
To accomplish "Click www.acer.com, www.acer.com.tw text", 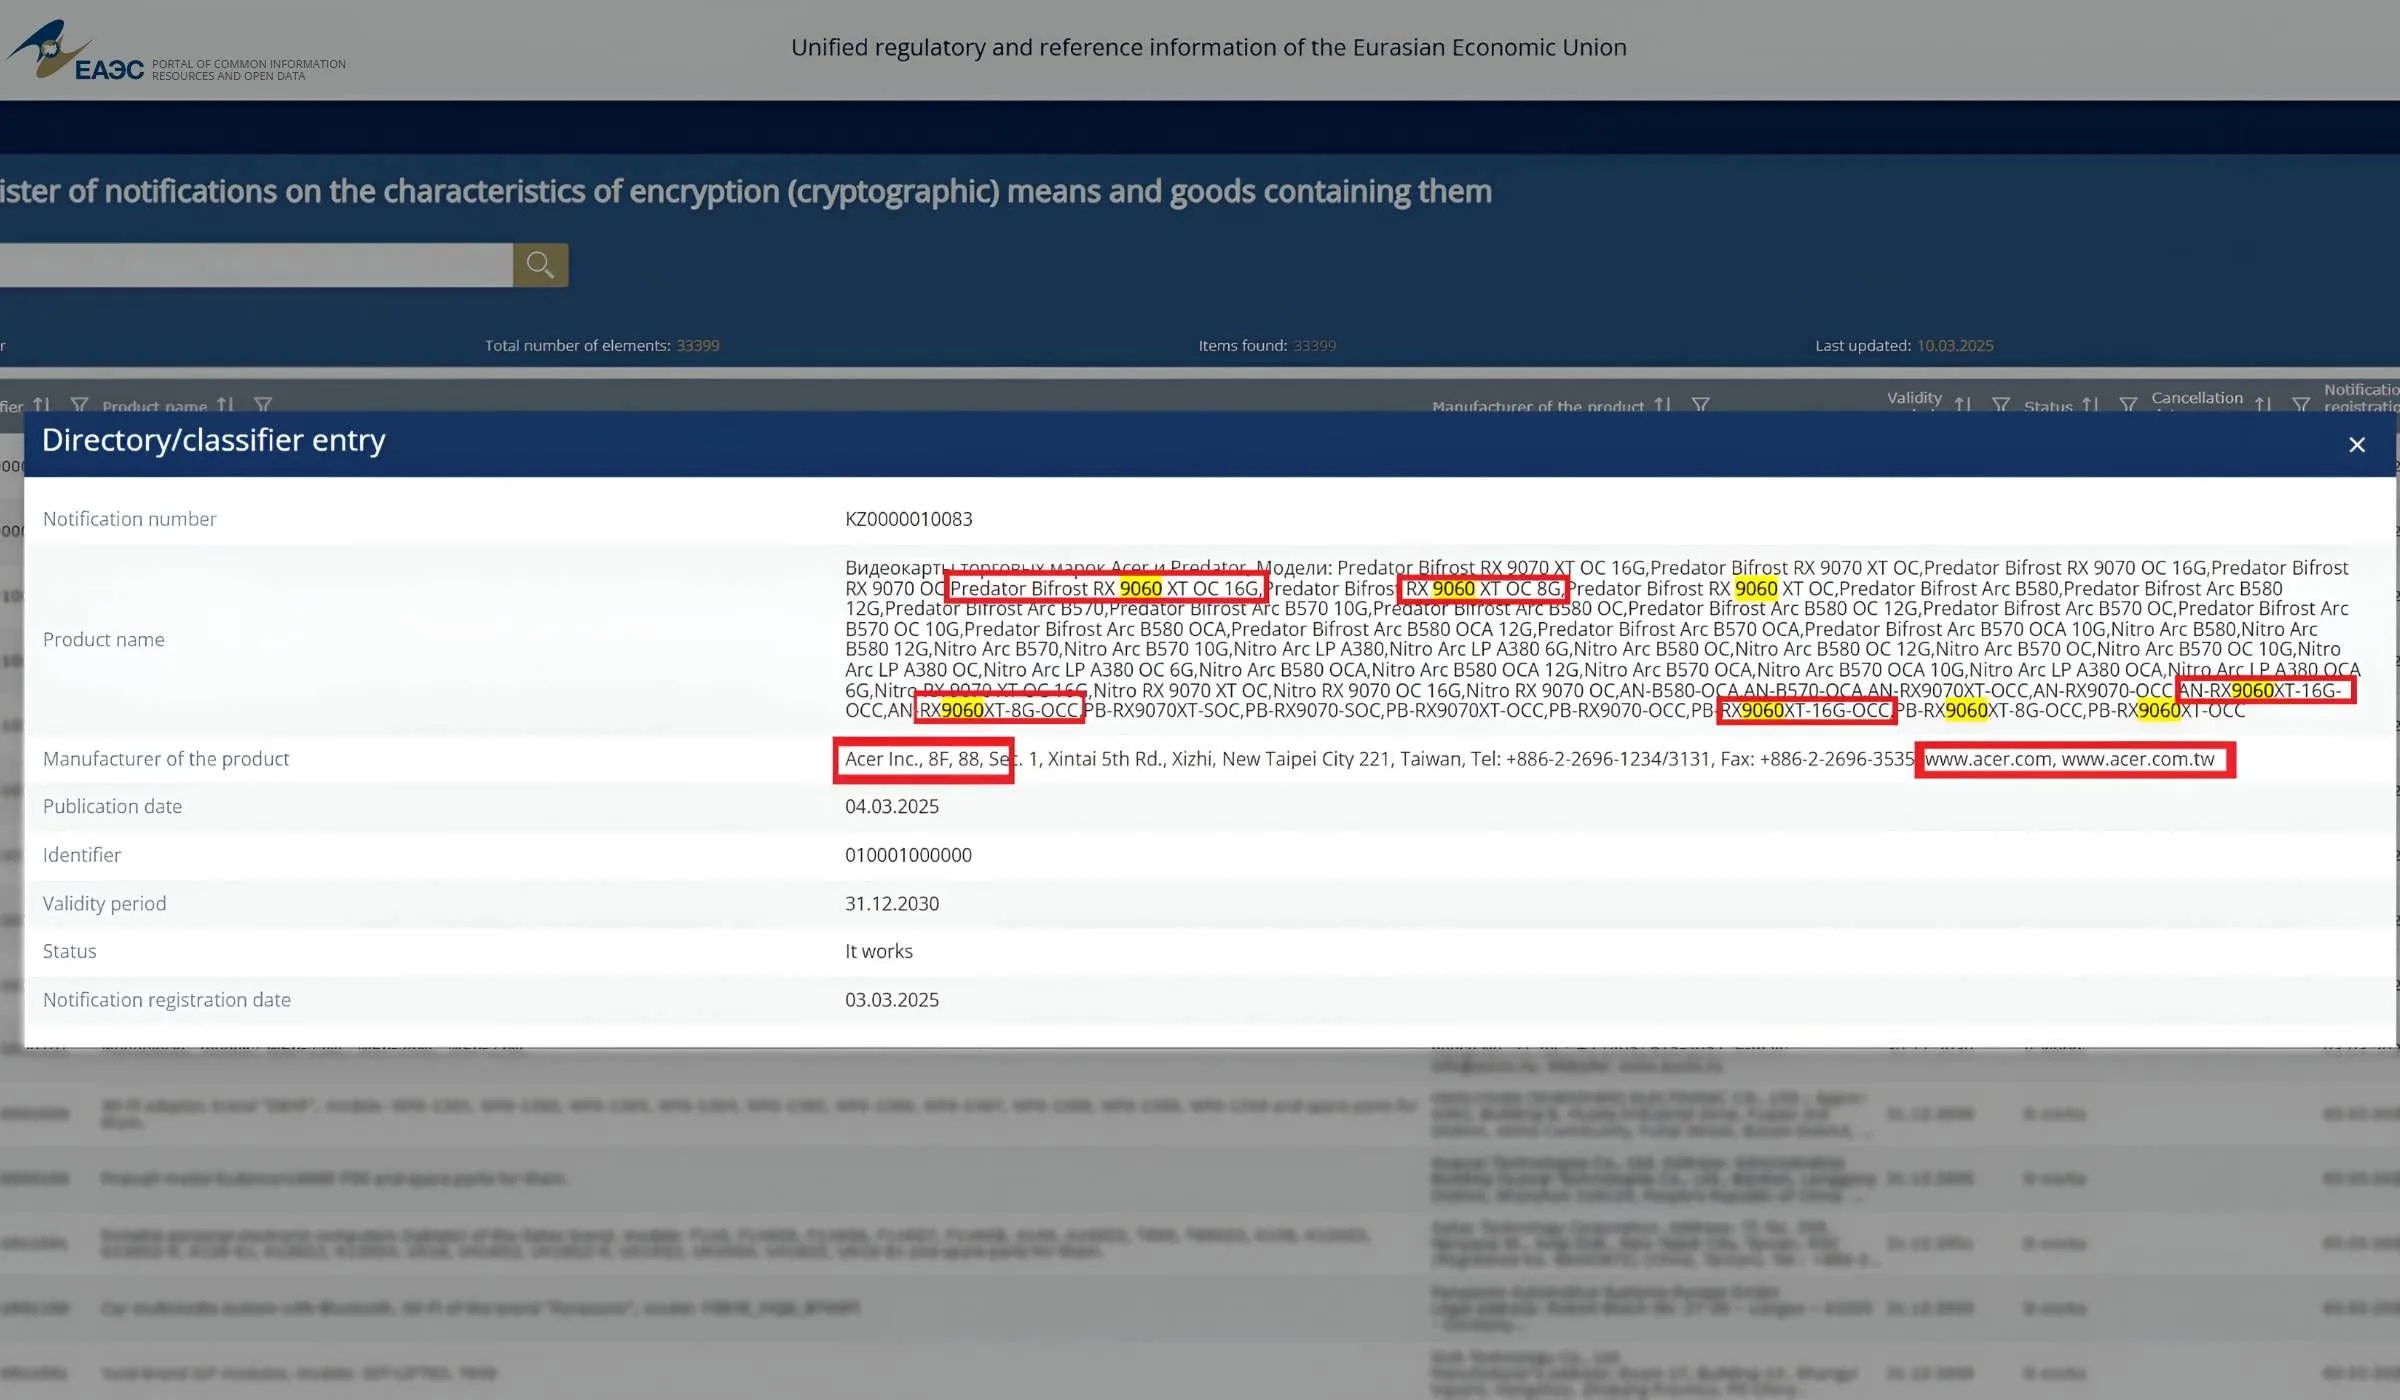I will point(2069,759).
